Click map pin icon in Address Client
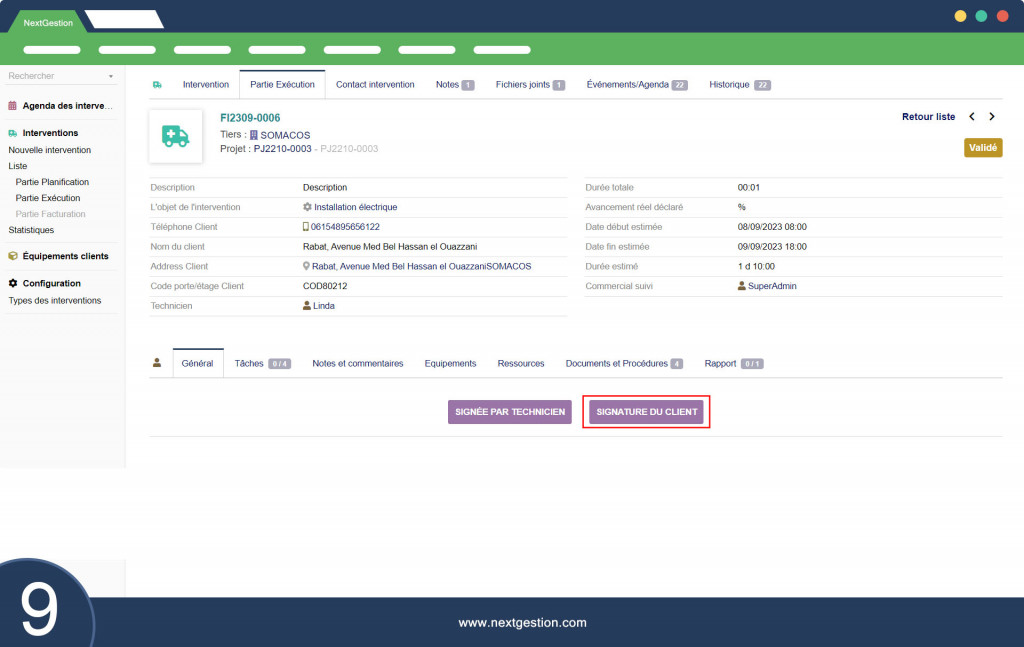The image size is (1024, 647). click(x=306, y=266)
